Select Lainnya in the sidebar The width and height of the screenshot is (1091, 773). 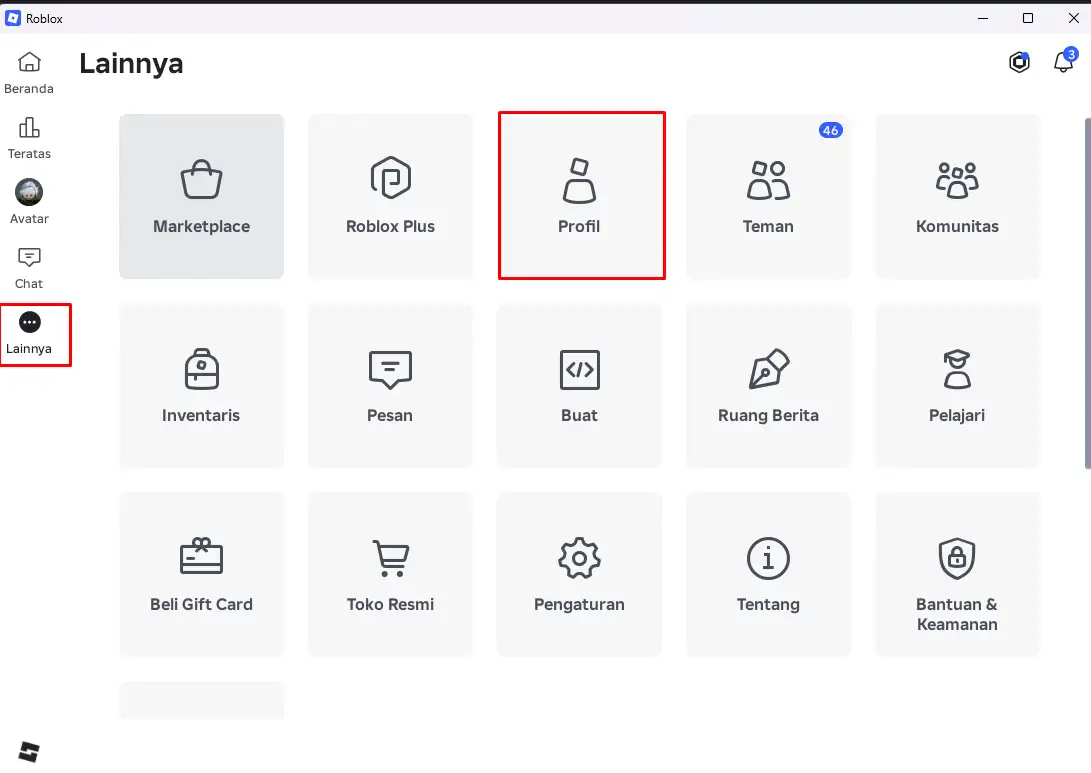(29, 333)
